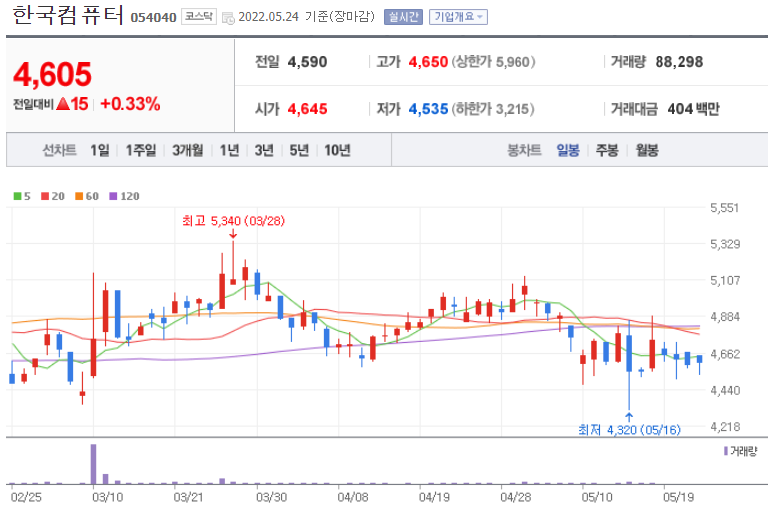Click the 05/19 date axis label
The width and height of the screenshot is (768, 518).
pos(678,497)
